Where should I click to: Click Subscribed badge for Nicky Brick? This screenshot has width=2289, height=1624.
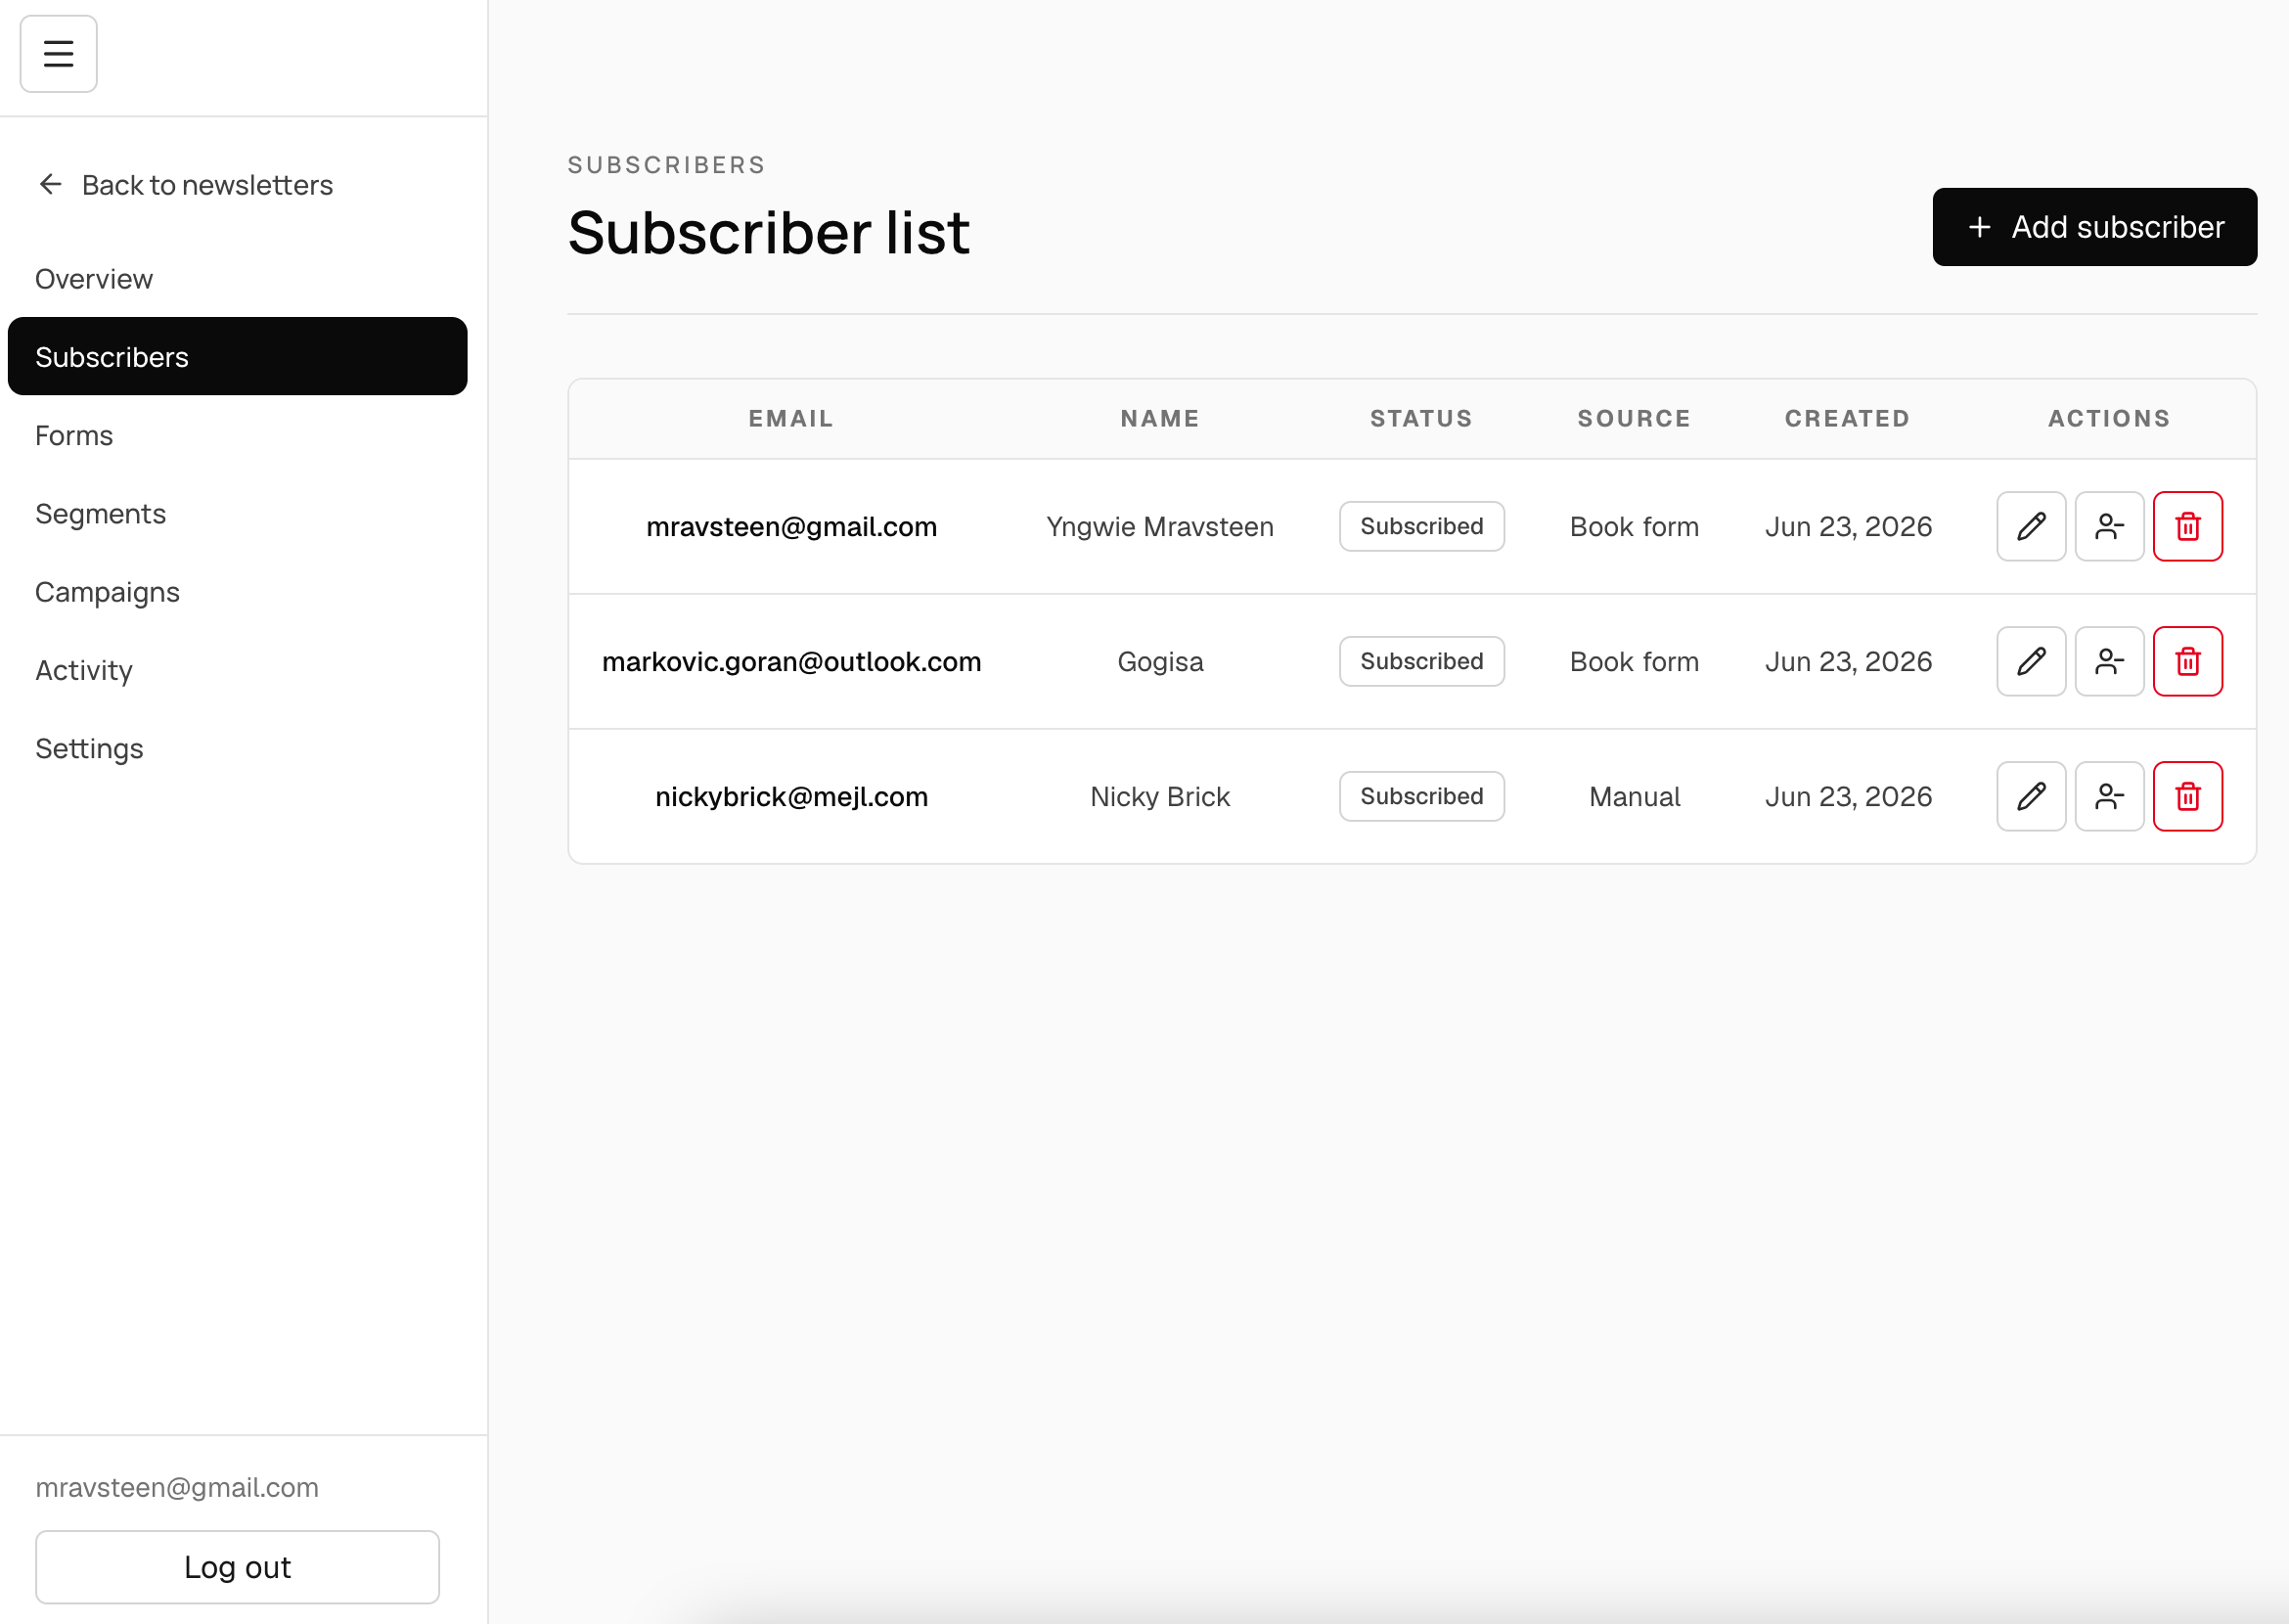(1421, 796)
